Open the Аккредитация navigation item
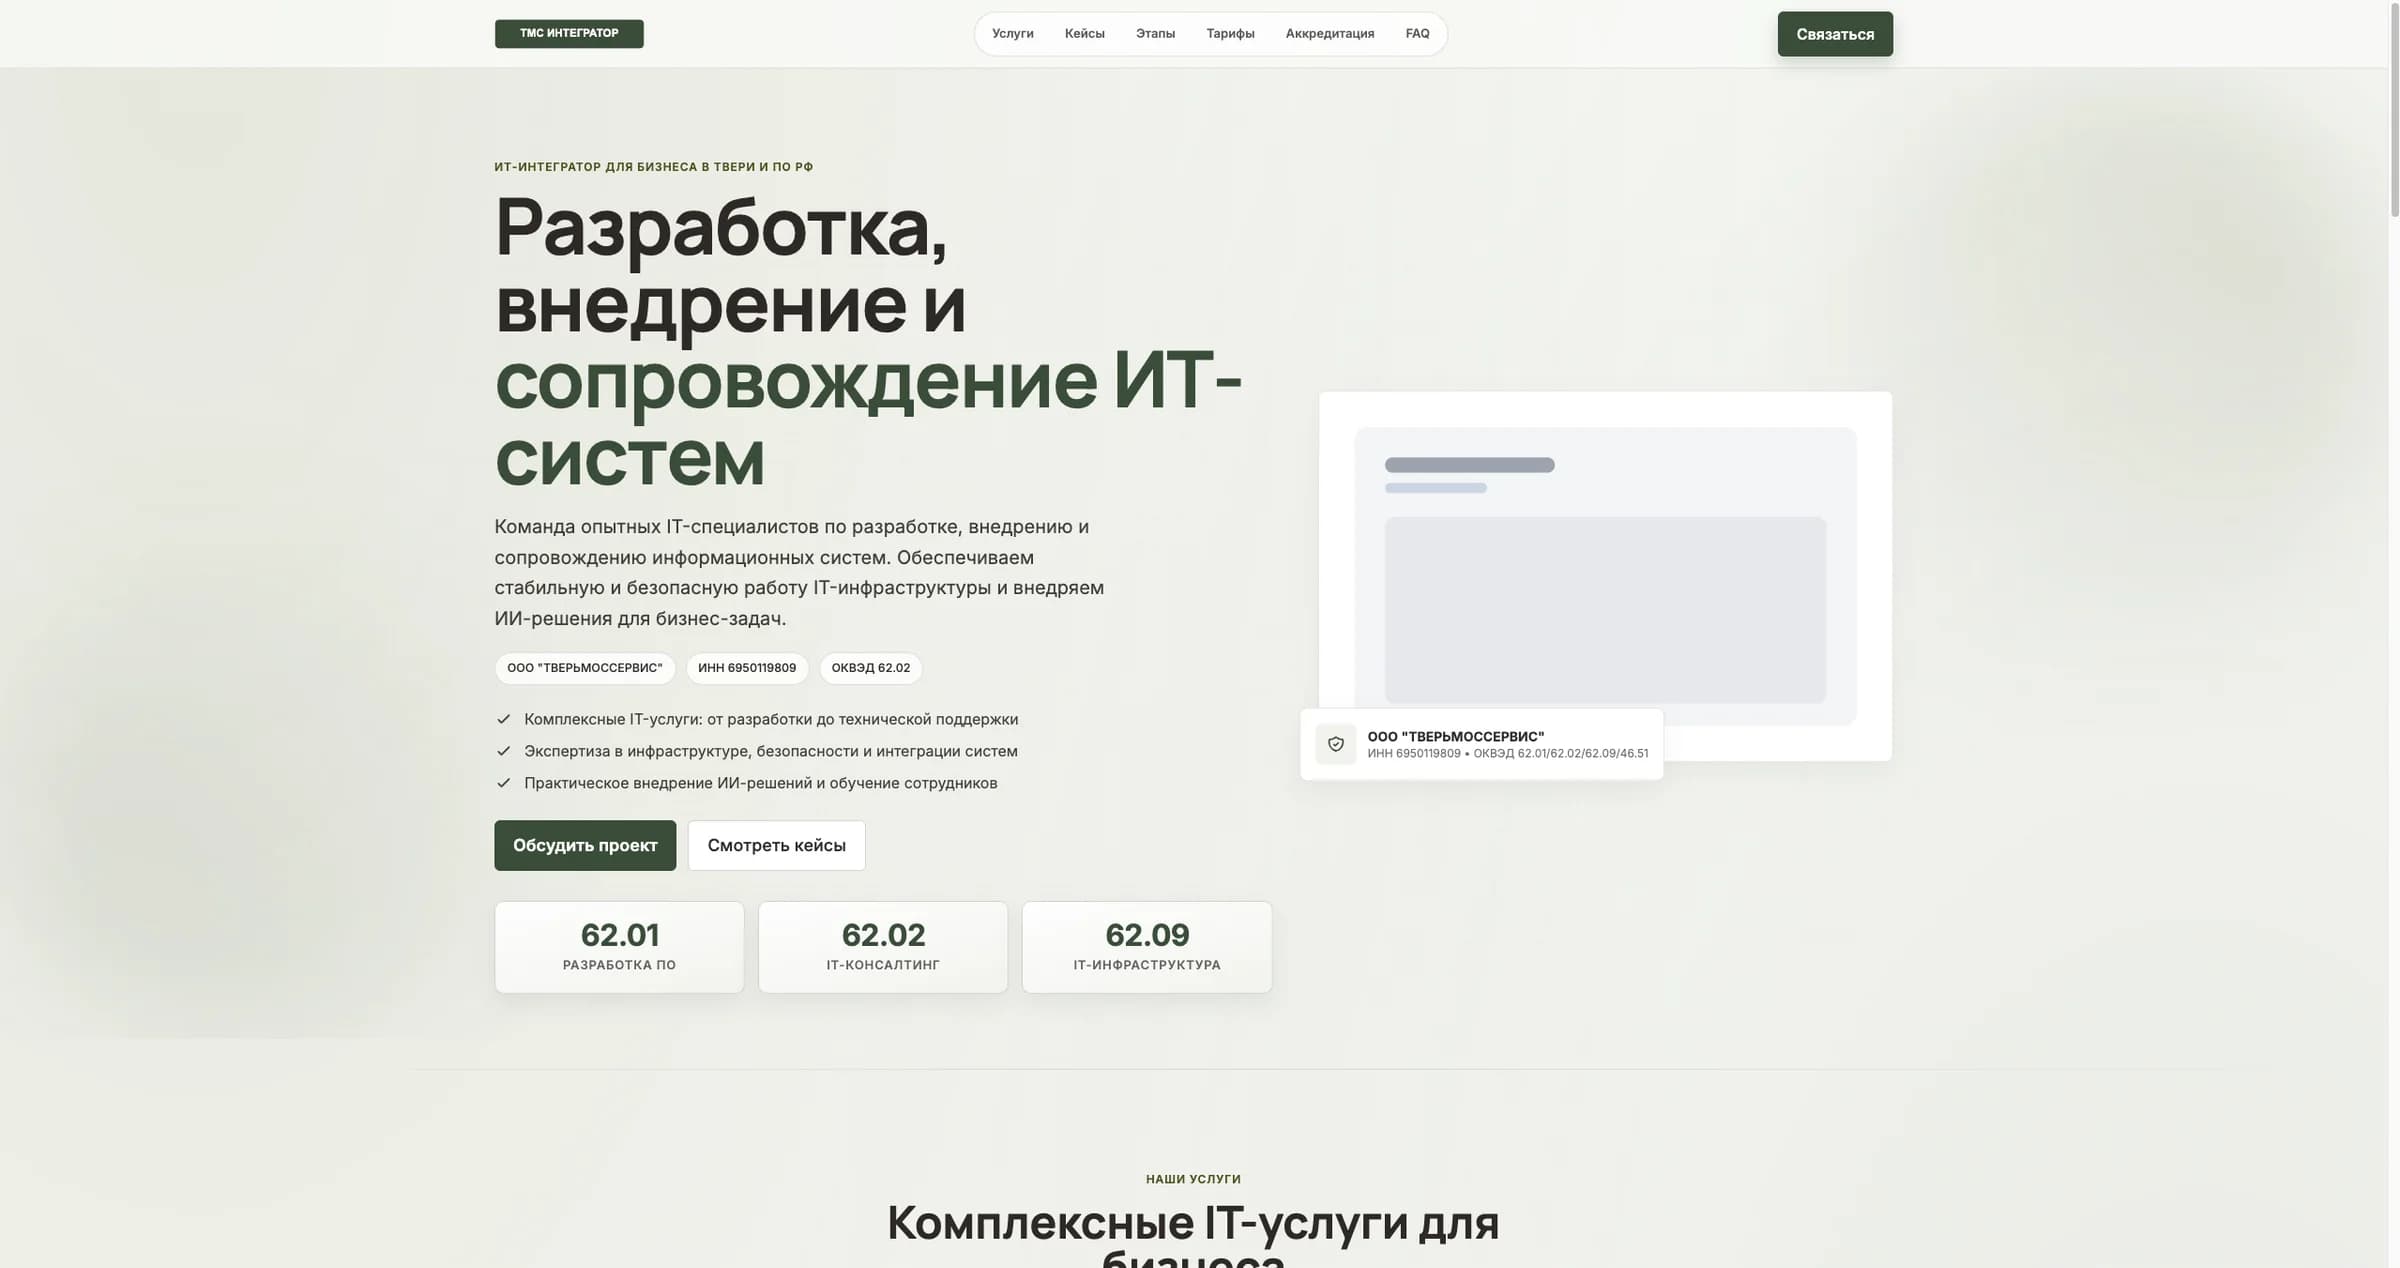Viewport: 2400px width, 1268px height. [1329, 33]
